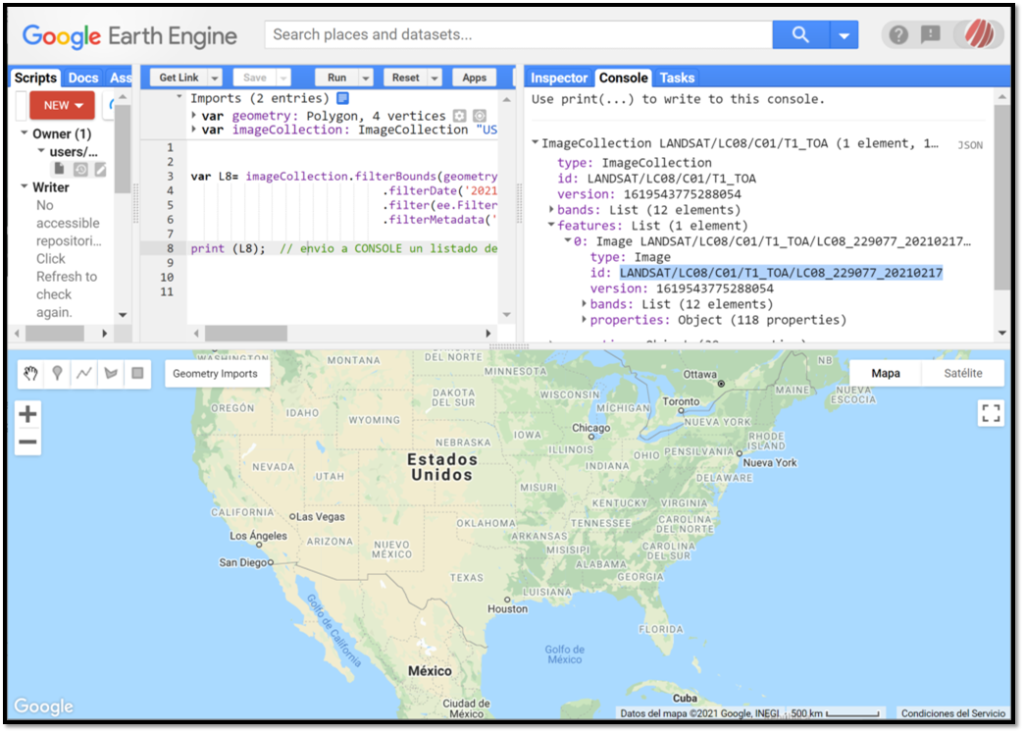
Task: Click "type: Image" console row
Action: click(630, 257)
